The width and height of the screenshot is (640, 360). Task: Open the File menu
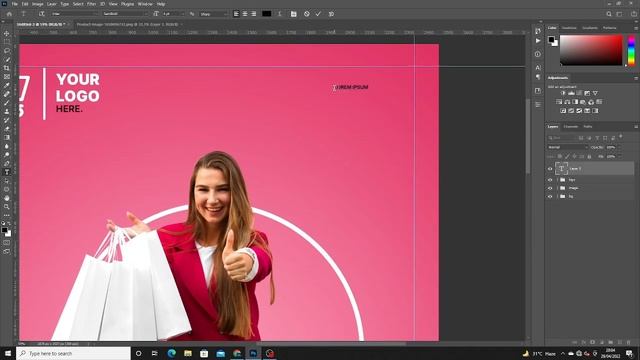pos(14,4)
